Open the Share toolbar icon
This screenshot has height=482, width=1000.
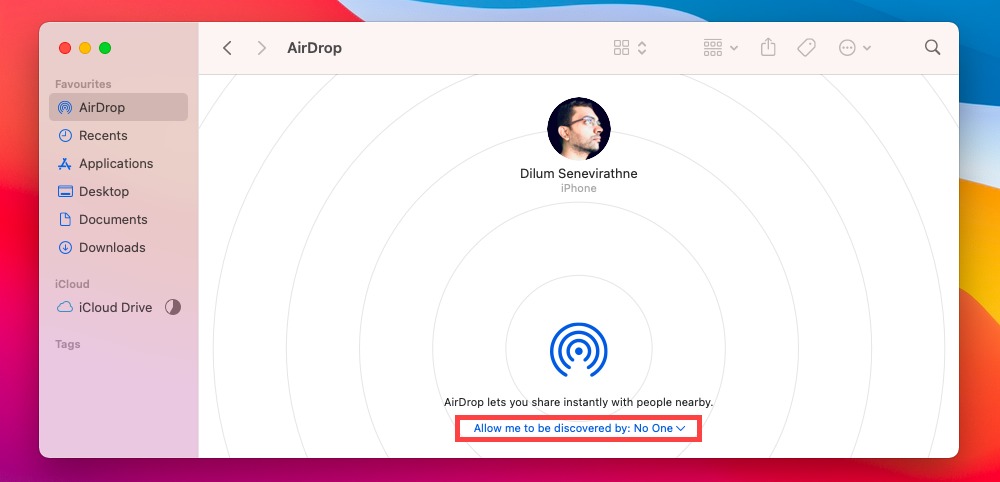pos(768,48)
